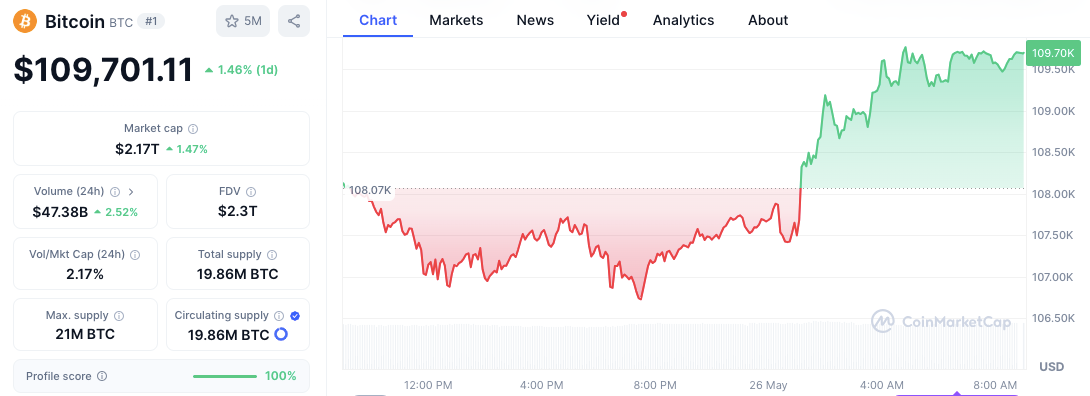The height and width of the screenshot is (396, 1090).
Task: Click the circulating supply progress ring
Action: [x=281, y=335]
